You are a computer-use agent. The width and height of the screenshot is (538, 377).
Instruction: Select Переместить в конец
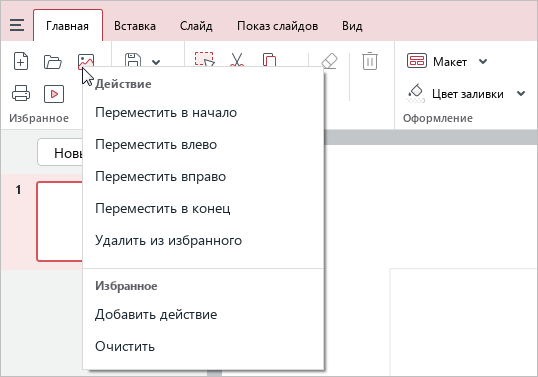203,209
